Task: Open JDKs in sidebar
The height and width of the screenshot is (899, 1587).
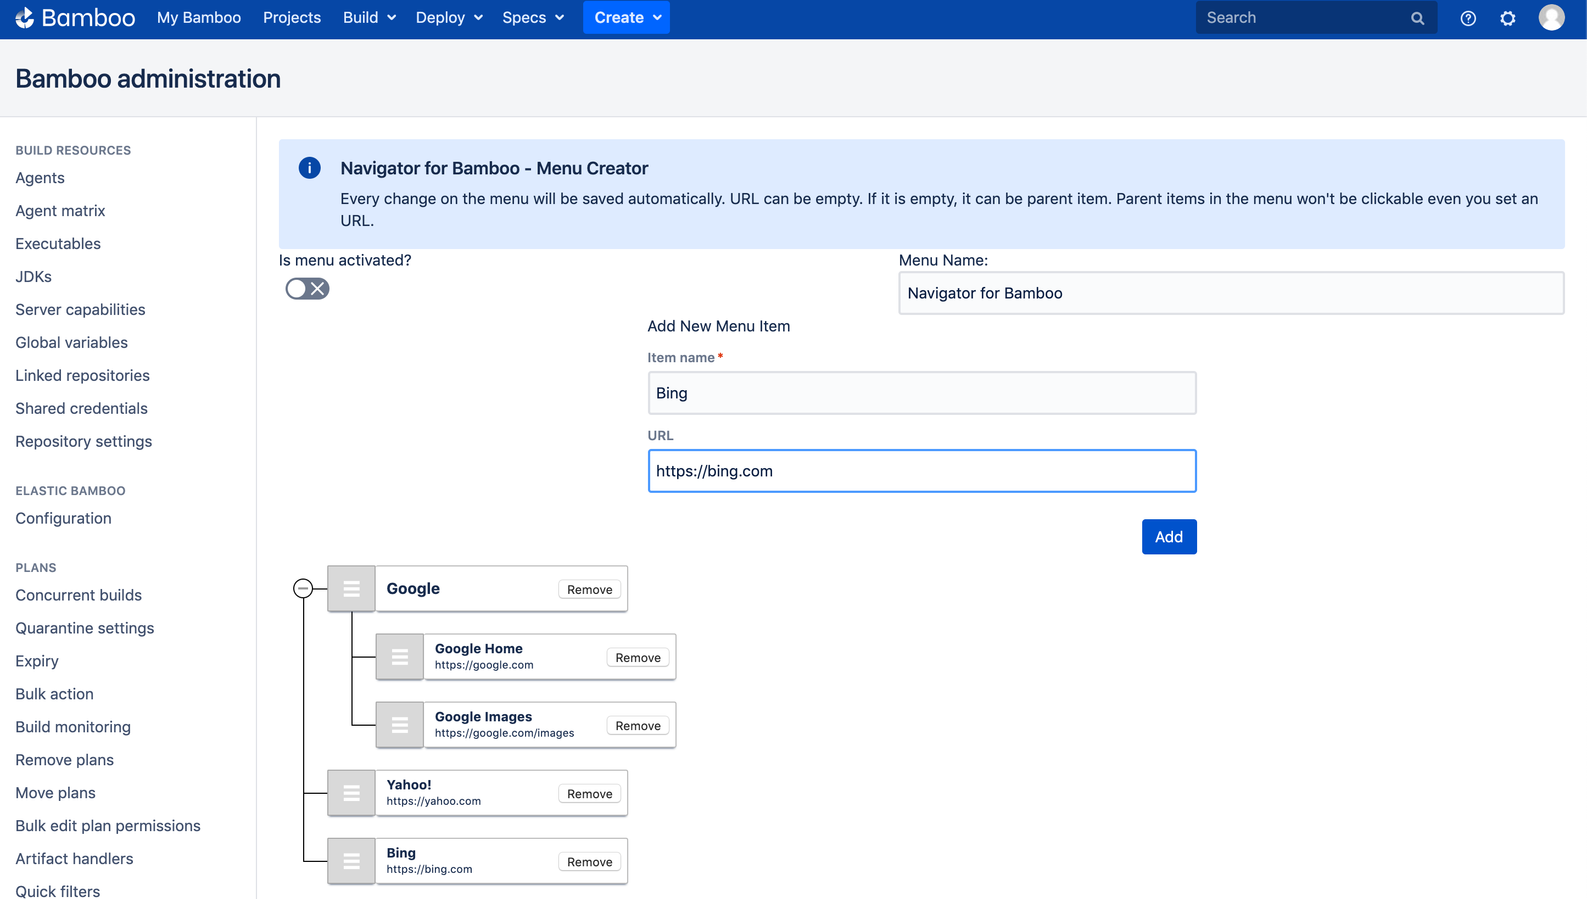Action: (33, 277)
